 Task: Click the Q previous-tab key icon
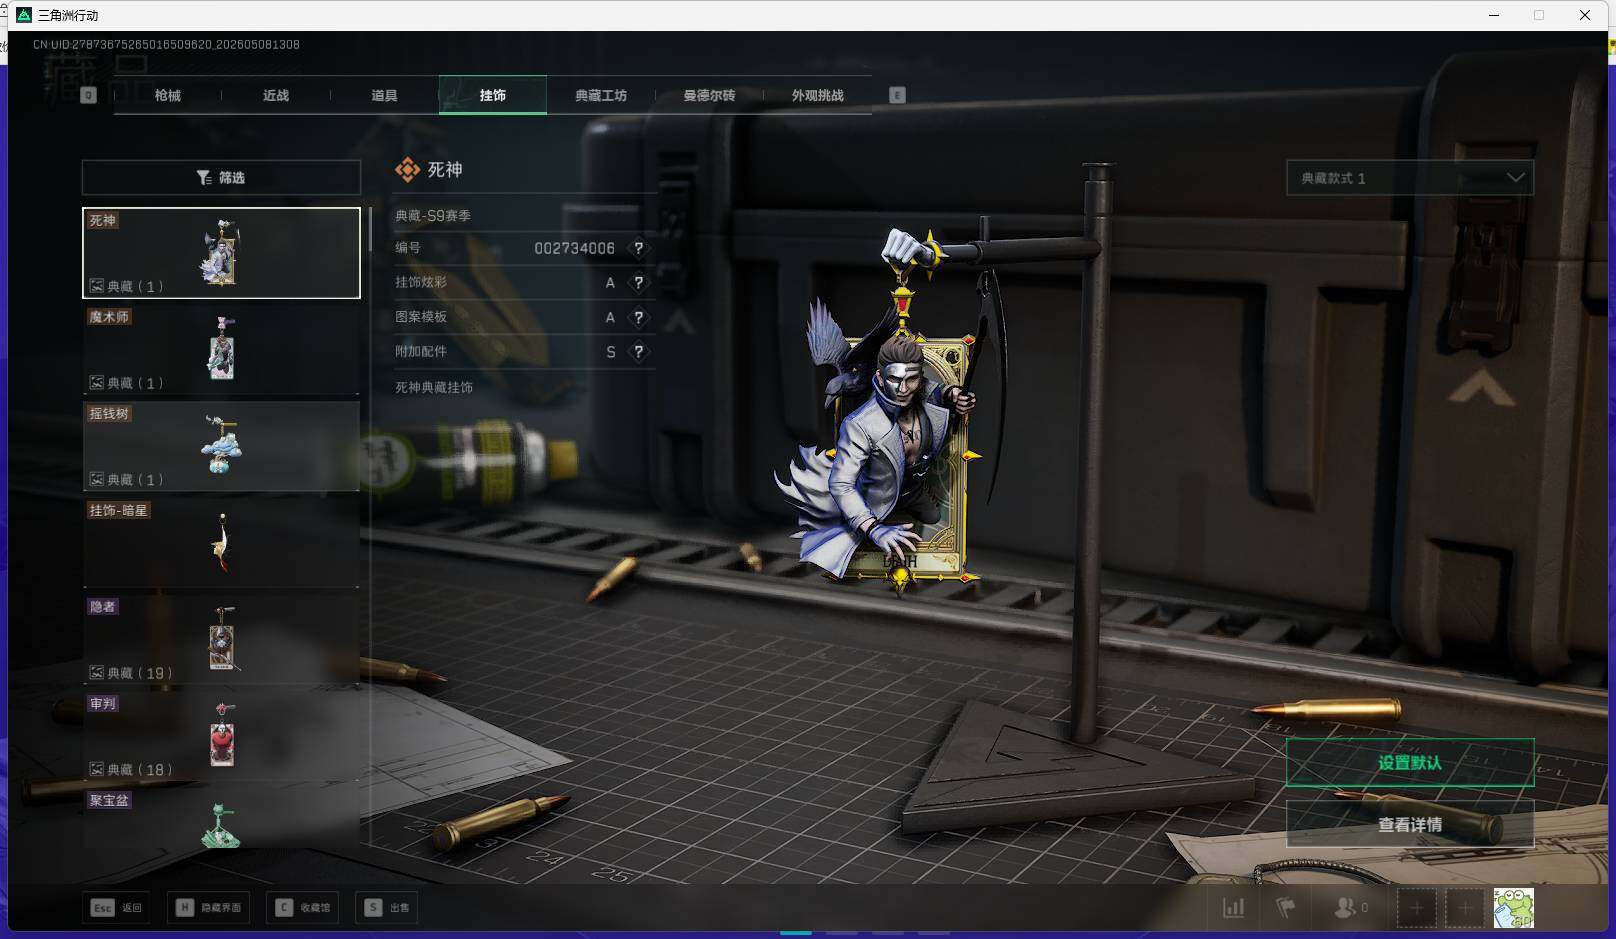click(x=88, y=95)
